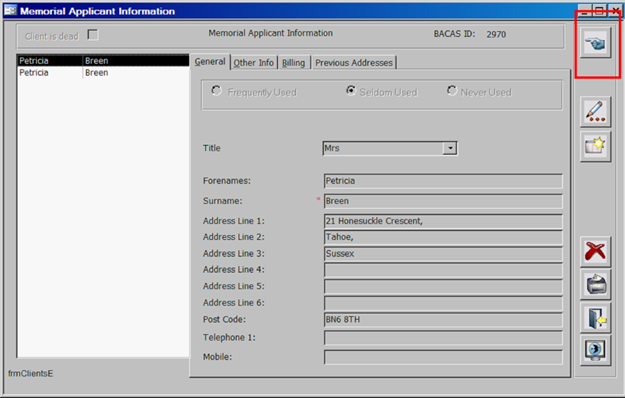Click the Title combo box showing Mrs
This screenshot has height=398, width=625.
(x=390, y=148)
